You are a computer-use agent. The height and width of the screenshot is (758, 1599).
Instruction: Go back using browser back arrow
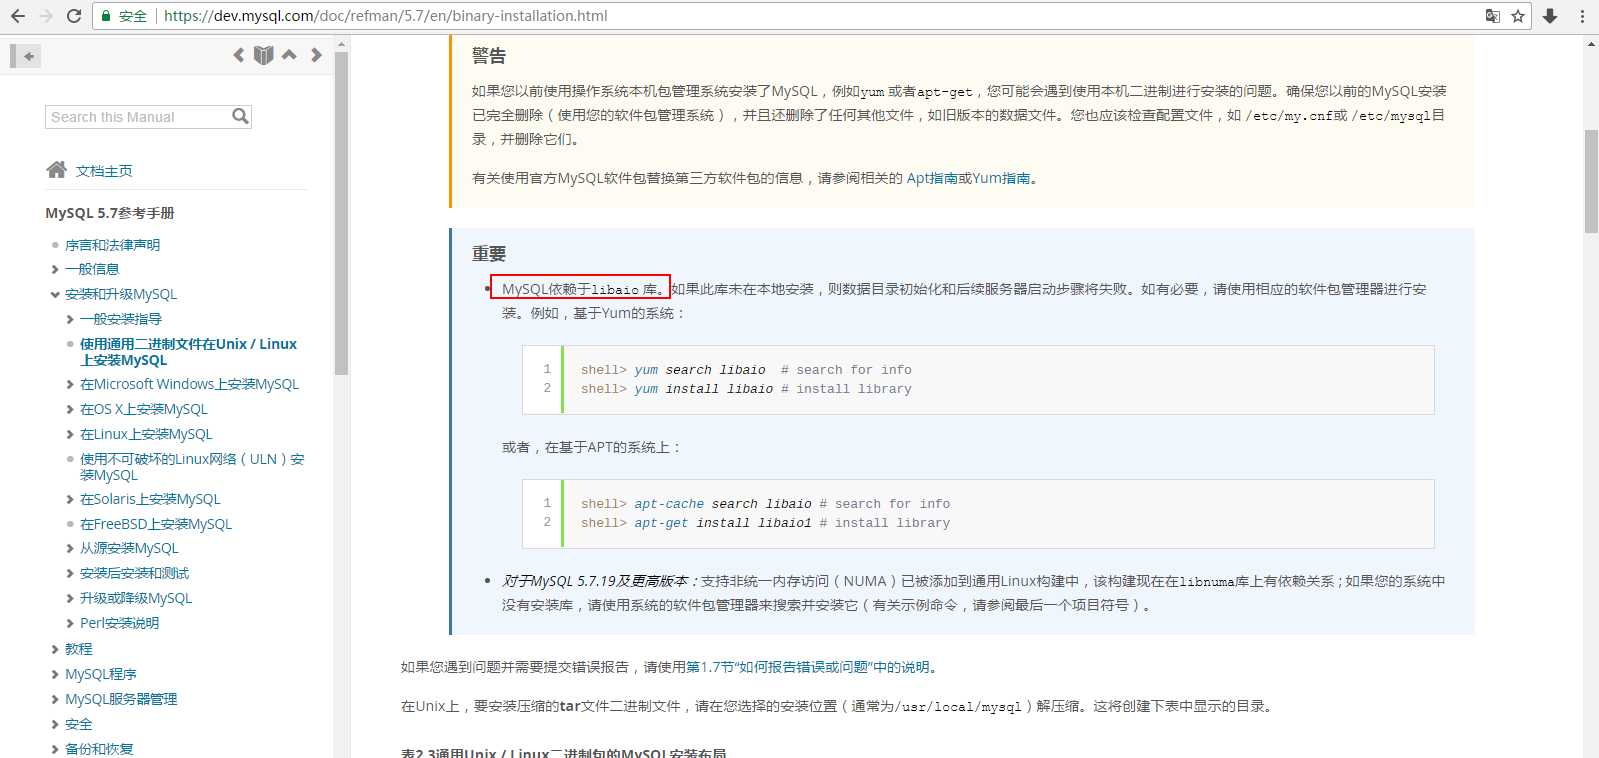pyautogui.click(x=17, y=16)
